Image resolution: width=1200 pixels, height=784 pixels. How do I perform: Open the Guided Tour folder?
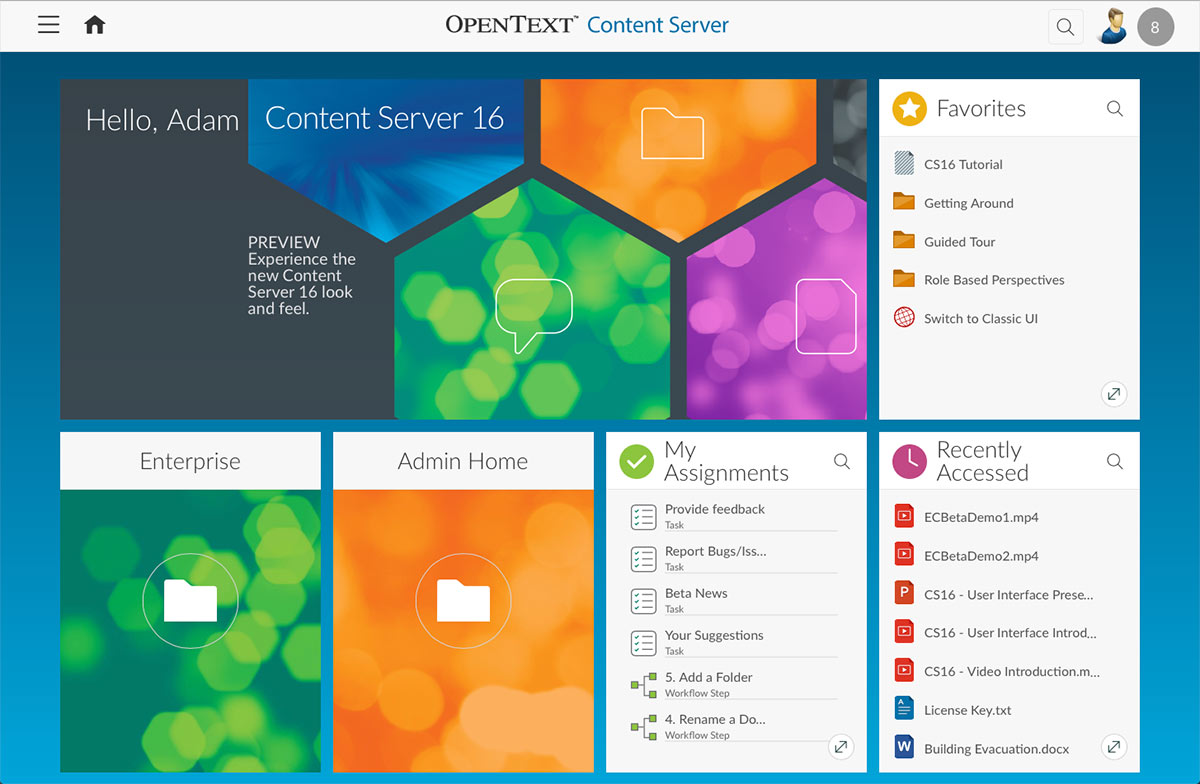click(959, 241)
